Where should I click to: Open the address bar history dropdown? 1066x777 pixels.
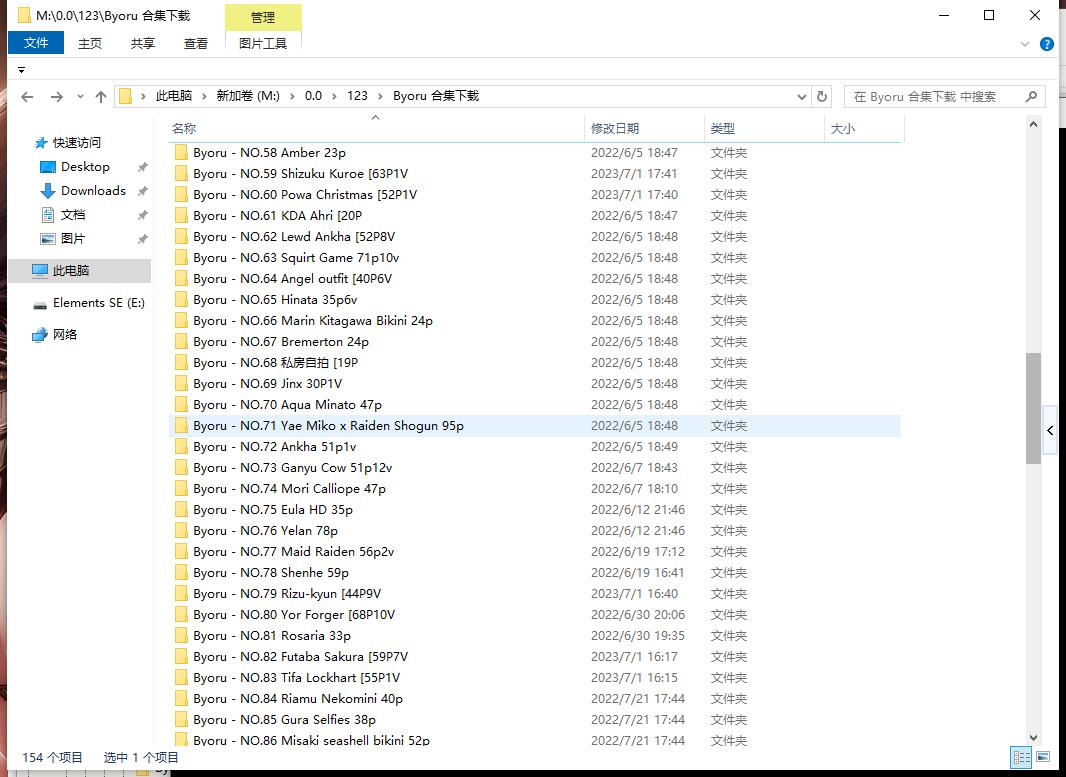(802, 97)
